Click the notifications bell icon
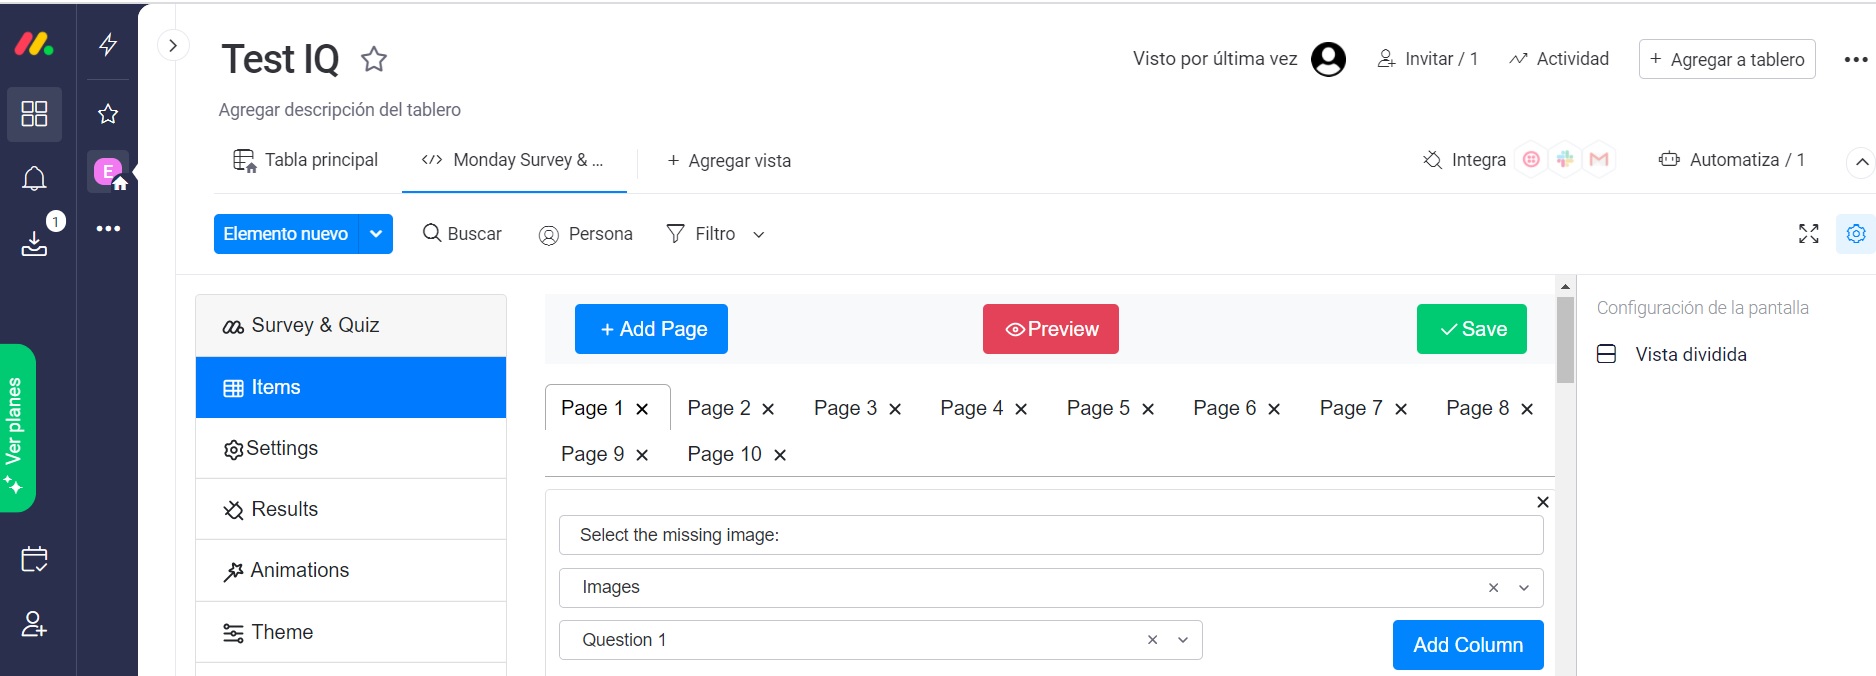Screen dimensions: 1876x676 click(34, 178)
